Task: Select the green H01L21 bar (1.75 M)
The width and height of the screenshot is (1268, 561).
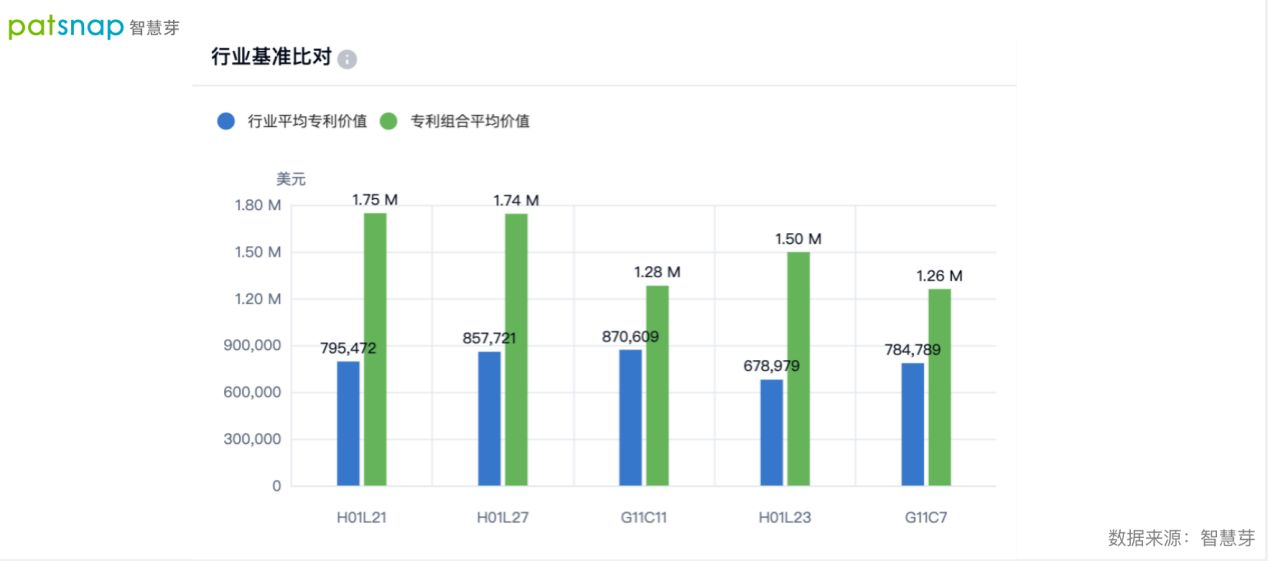Action: coord(375,350)
